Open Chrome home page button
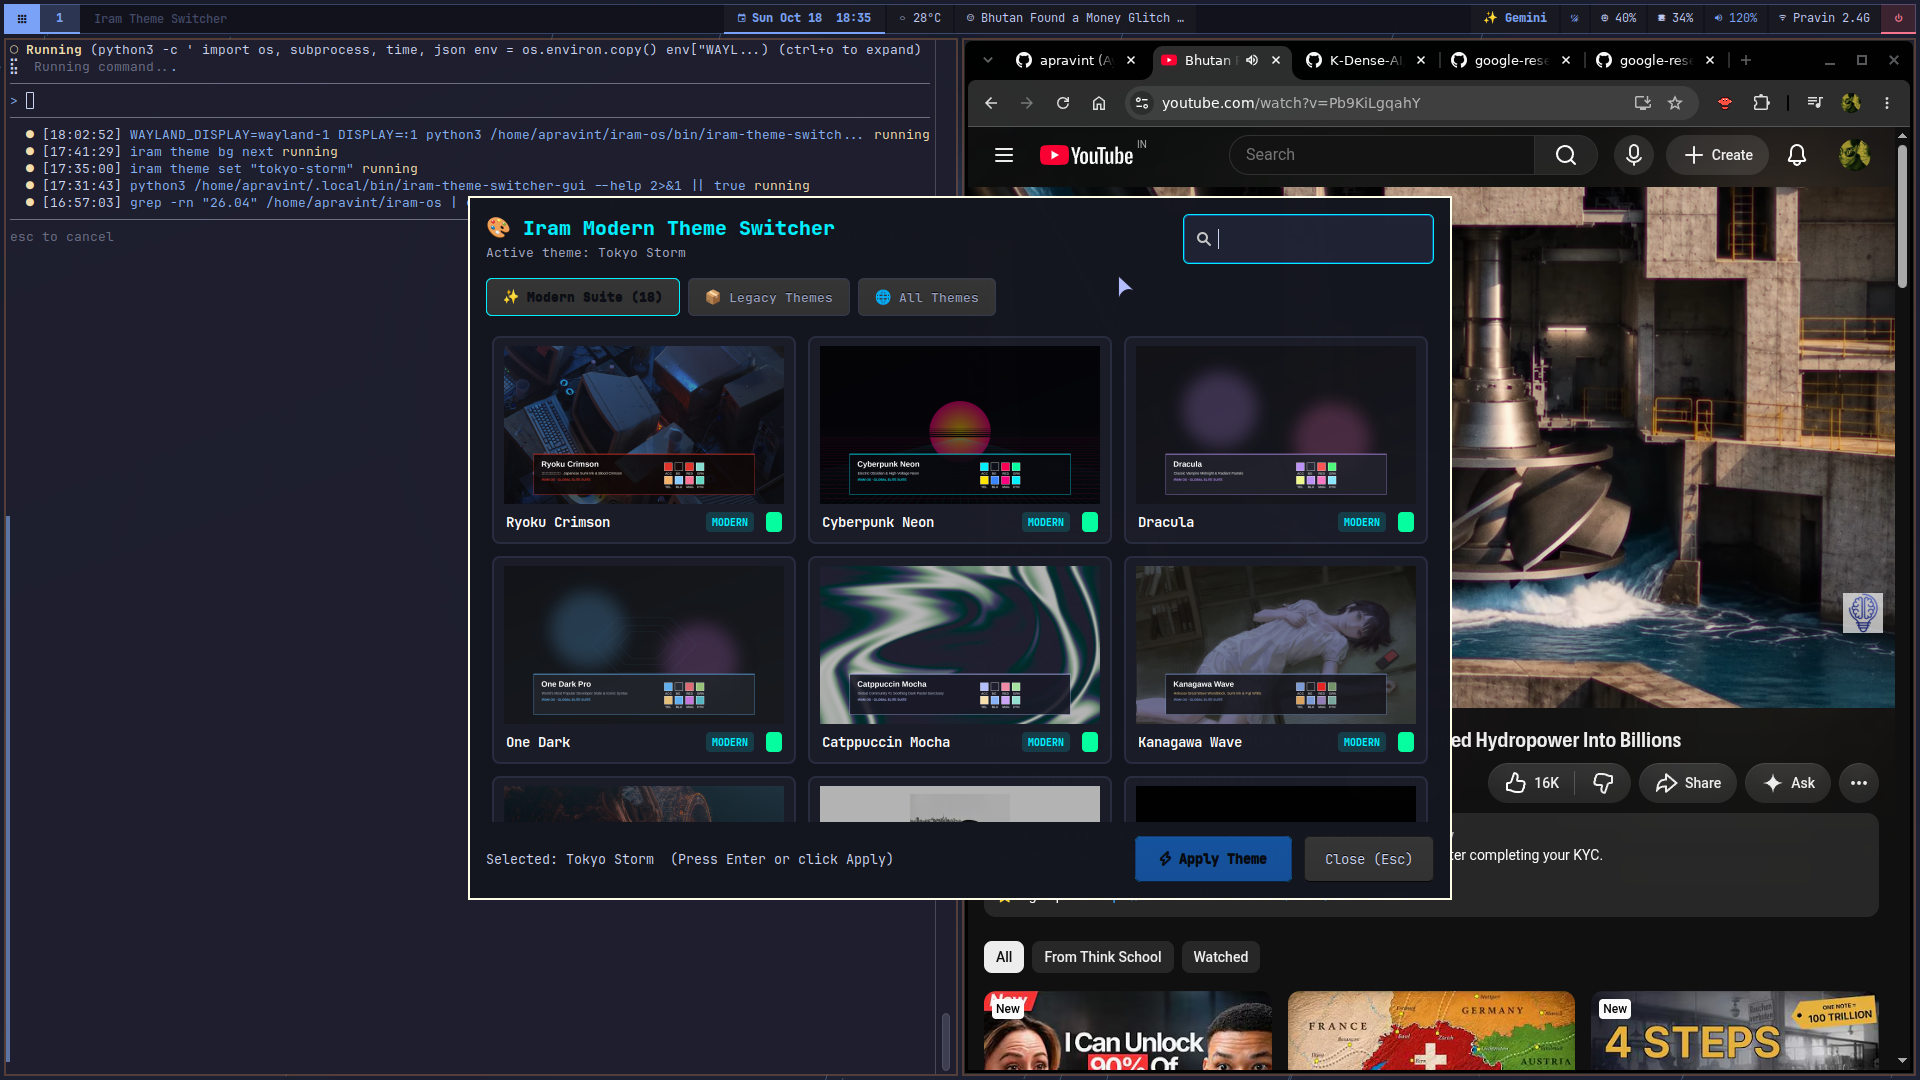Image resolution: width=1920 pixels, height=1080 pixels. [1099, 103]
